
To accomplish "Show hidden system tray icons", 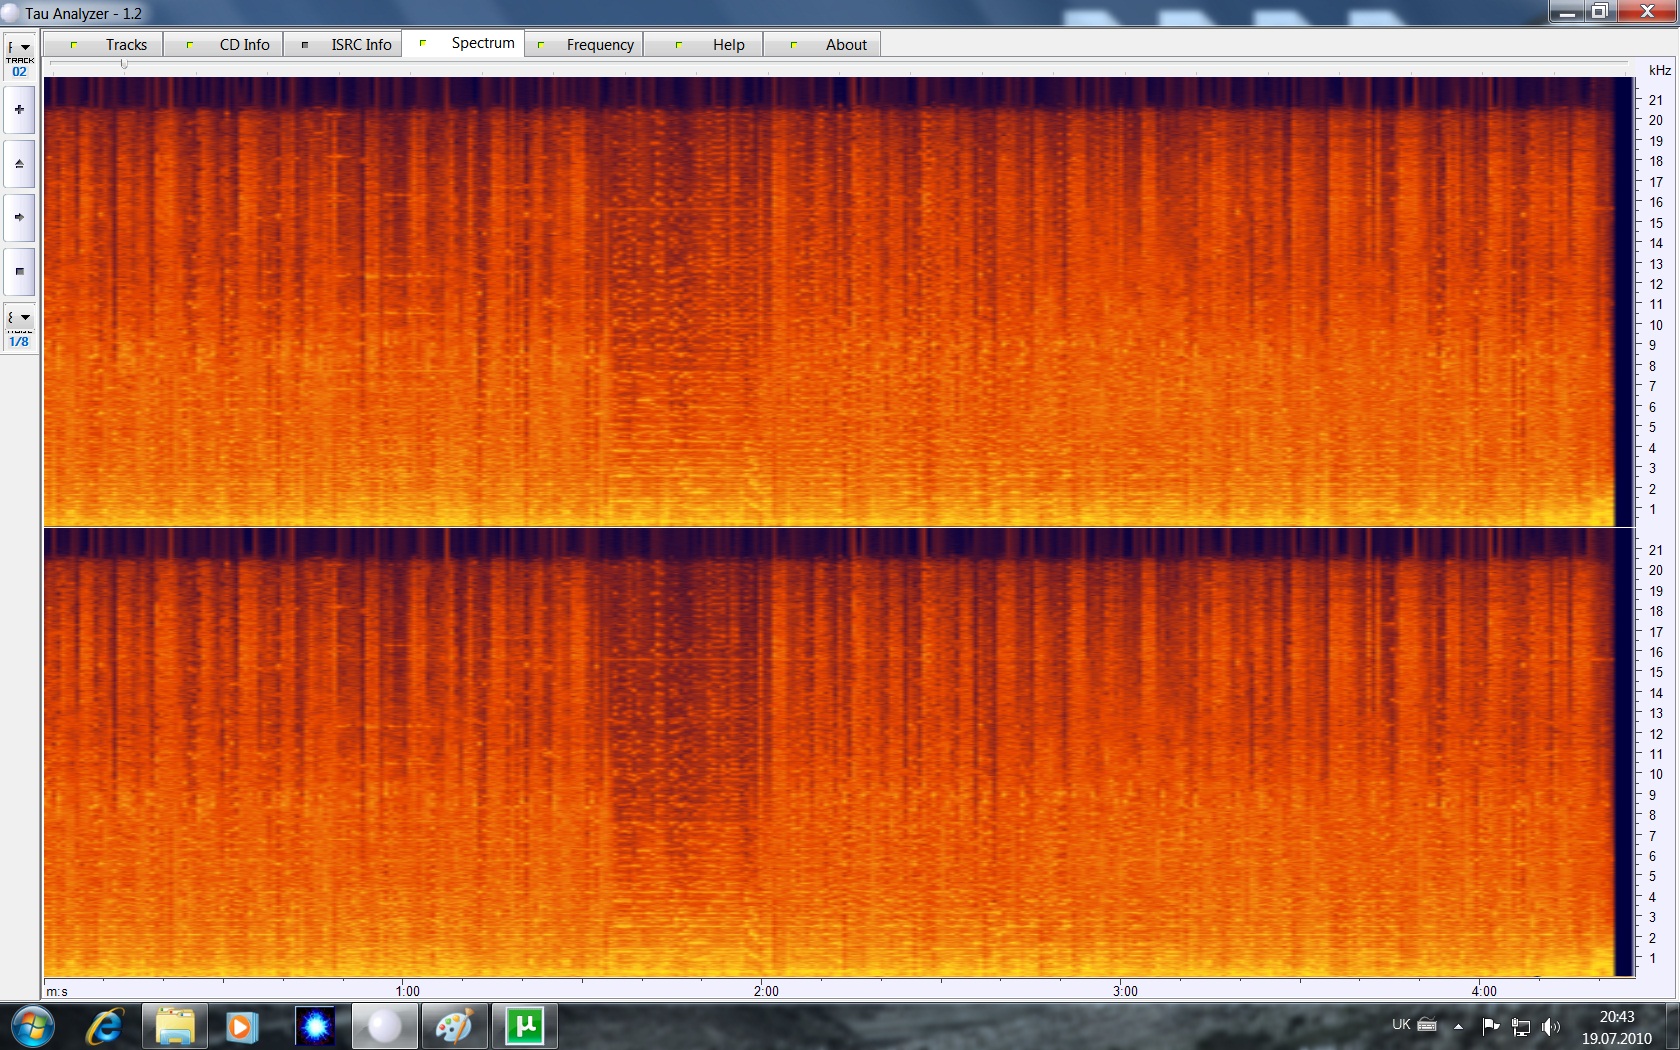I will [1458, 1026].
